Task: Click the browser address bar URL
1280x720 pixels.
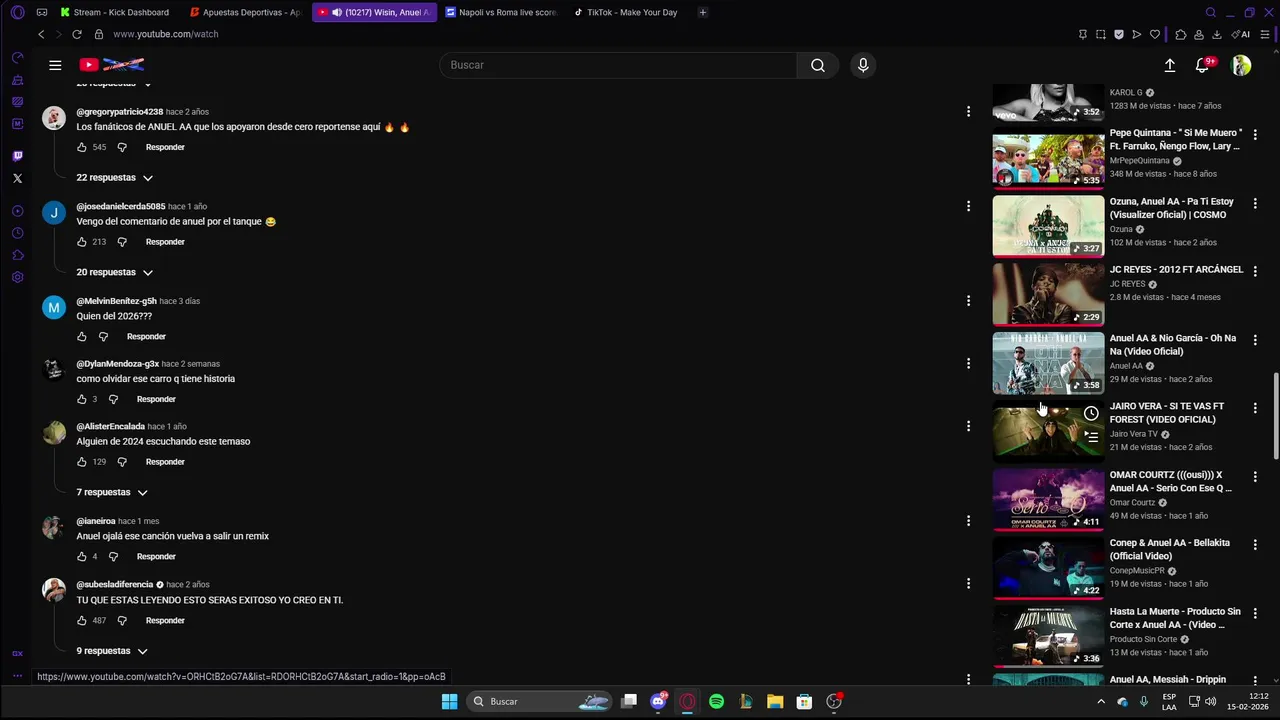Action: [166, 34]
